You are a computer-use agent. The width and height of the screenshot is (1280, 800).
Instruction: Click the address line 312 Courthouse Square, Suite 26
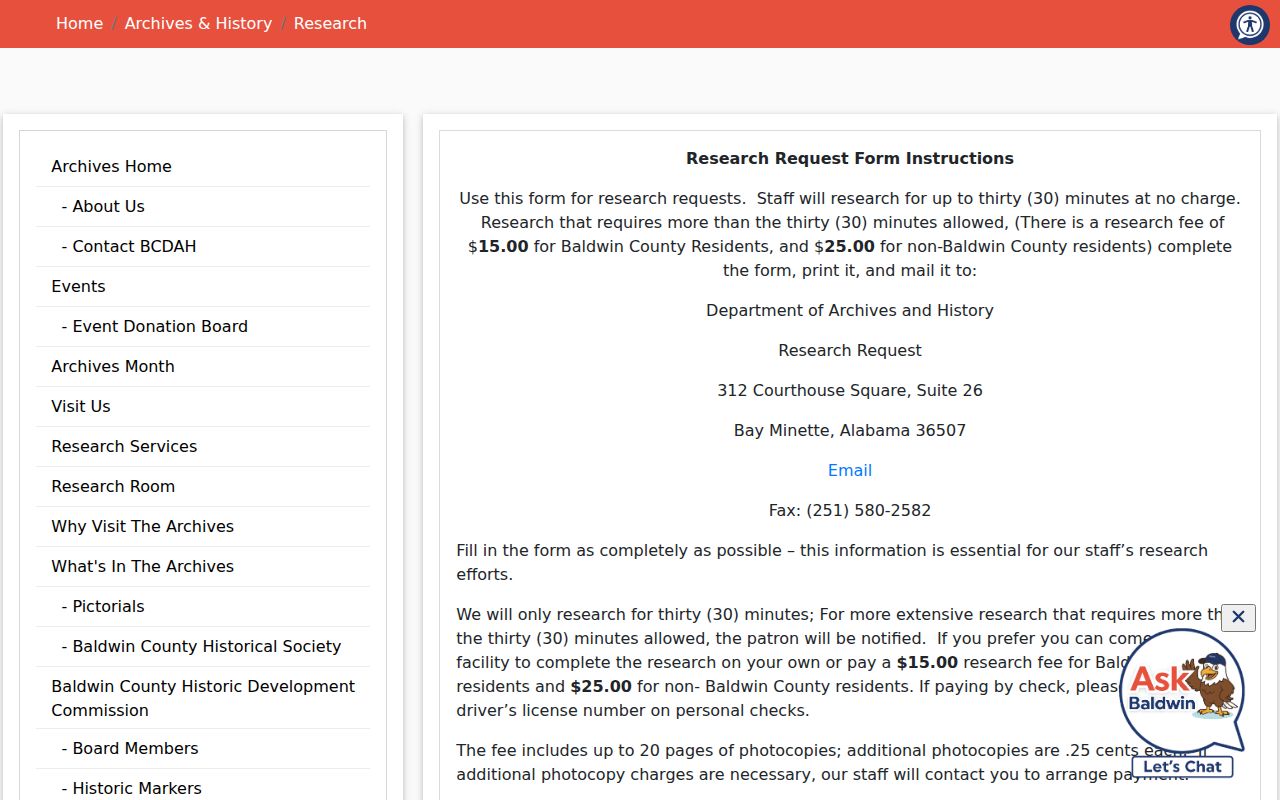[x=850, y=390]
